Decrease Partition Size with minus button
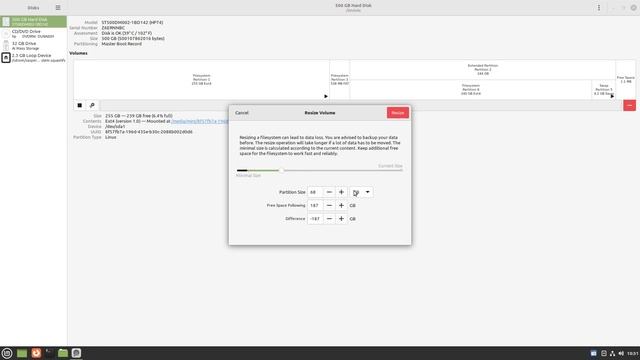This screenshot has width=640, height=360. point(329,192)
